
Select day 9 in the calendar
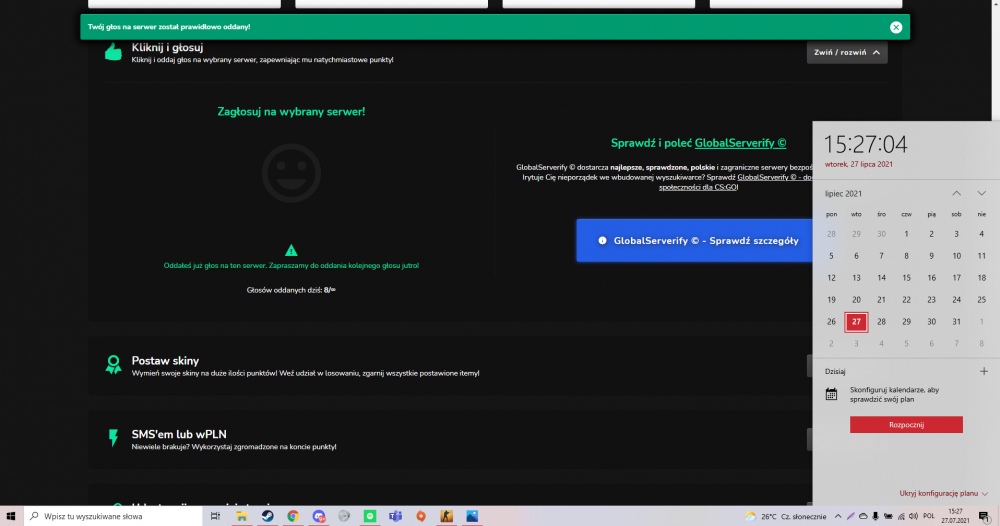931,256
